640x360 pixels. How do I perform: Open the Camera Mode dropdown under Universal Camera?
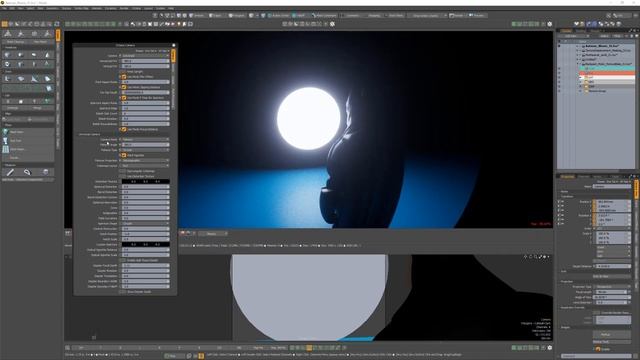click(x=145, y=139)
